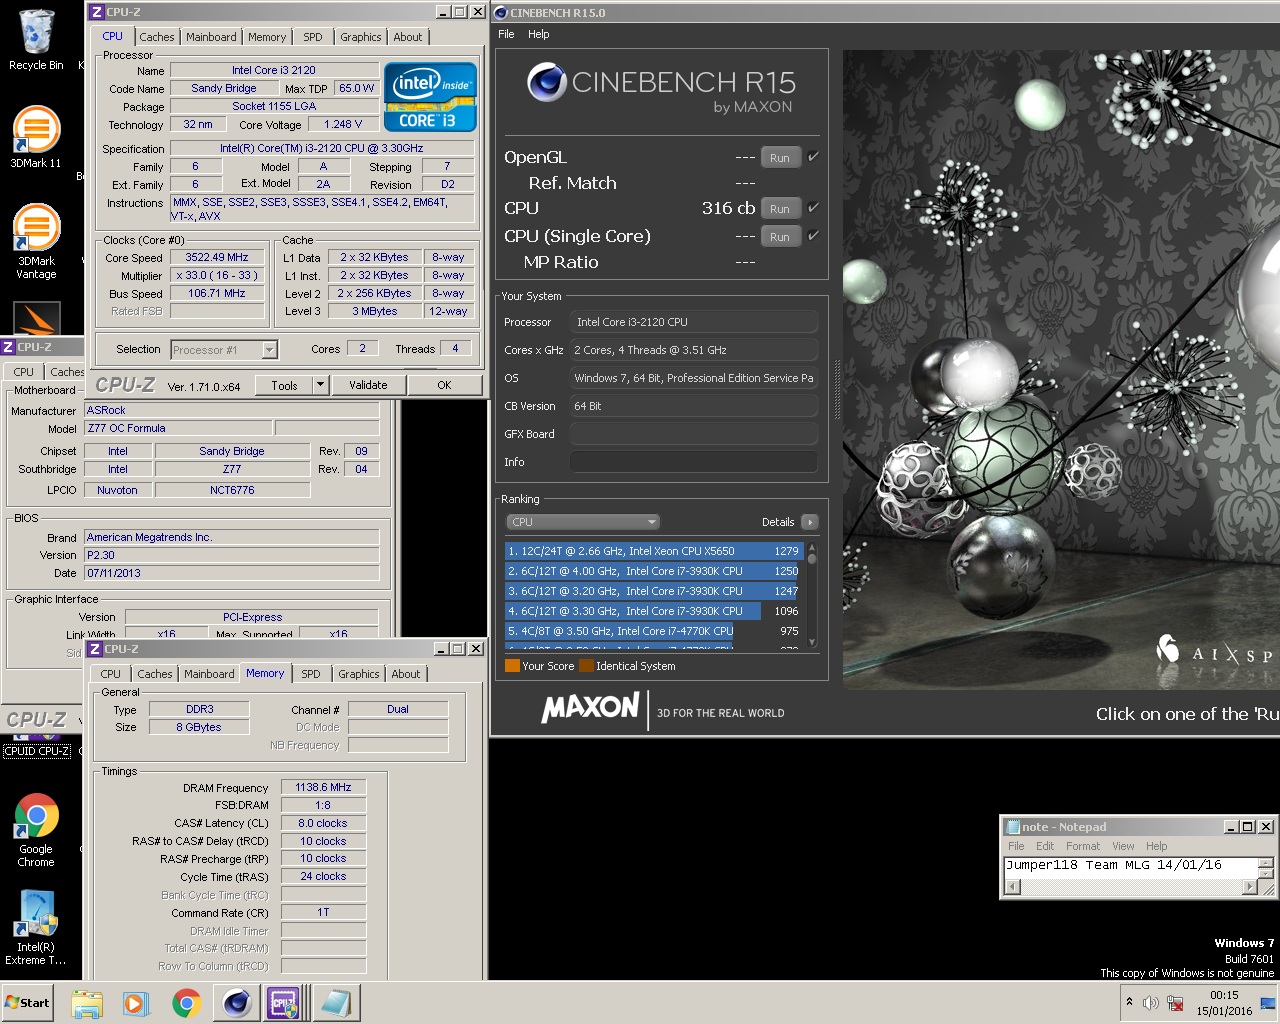Toggle the OpenGL test checkbox
The width and height of the screenshot is (1280, 1024).
point(813,156)
